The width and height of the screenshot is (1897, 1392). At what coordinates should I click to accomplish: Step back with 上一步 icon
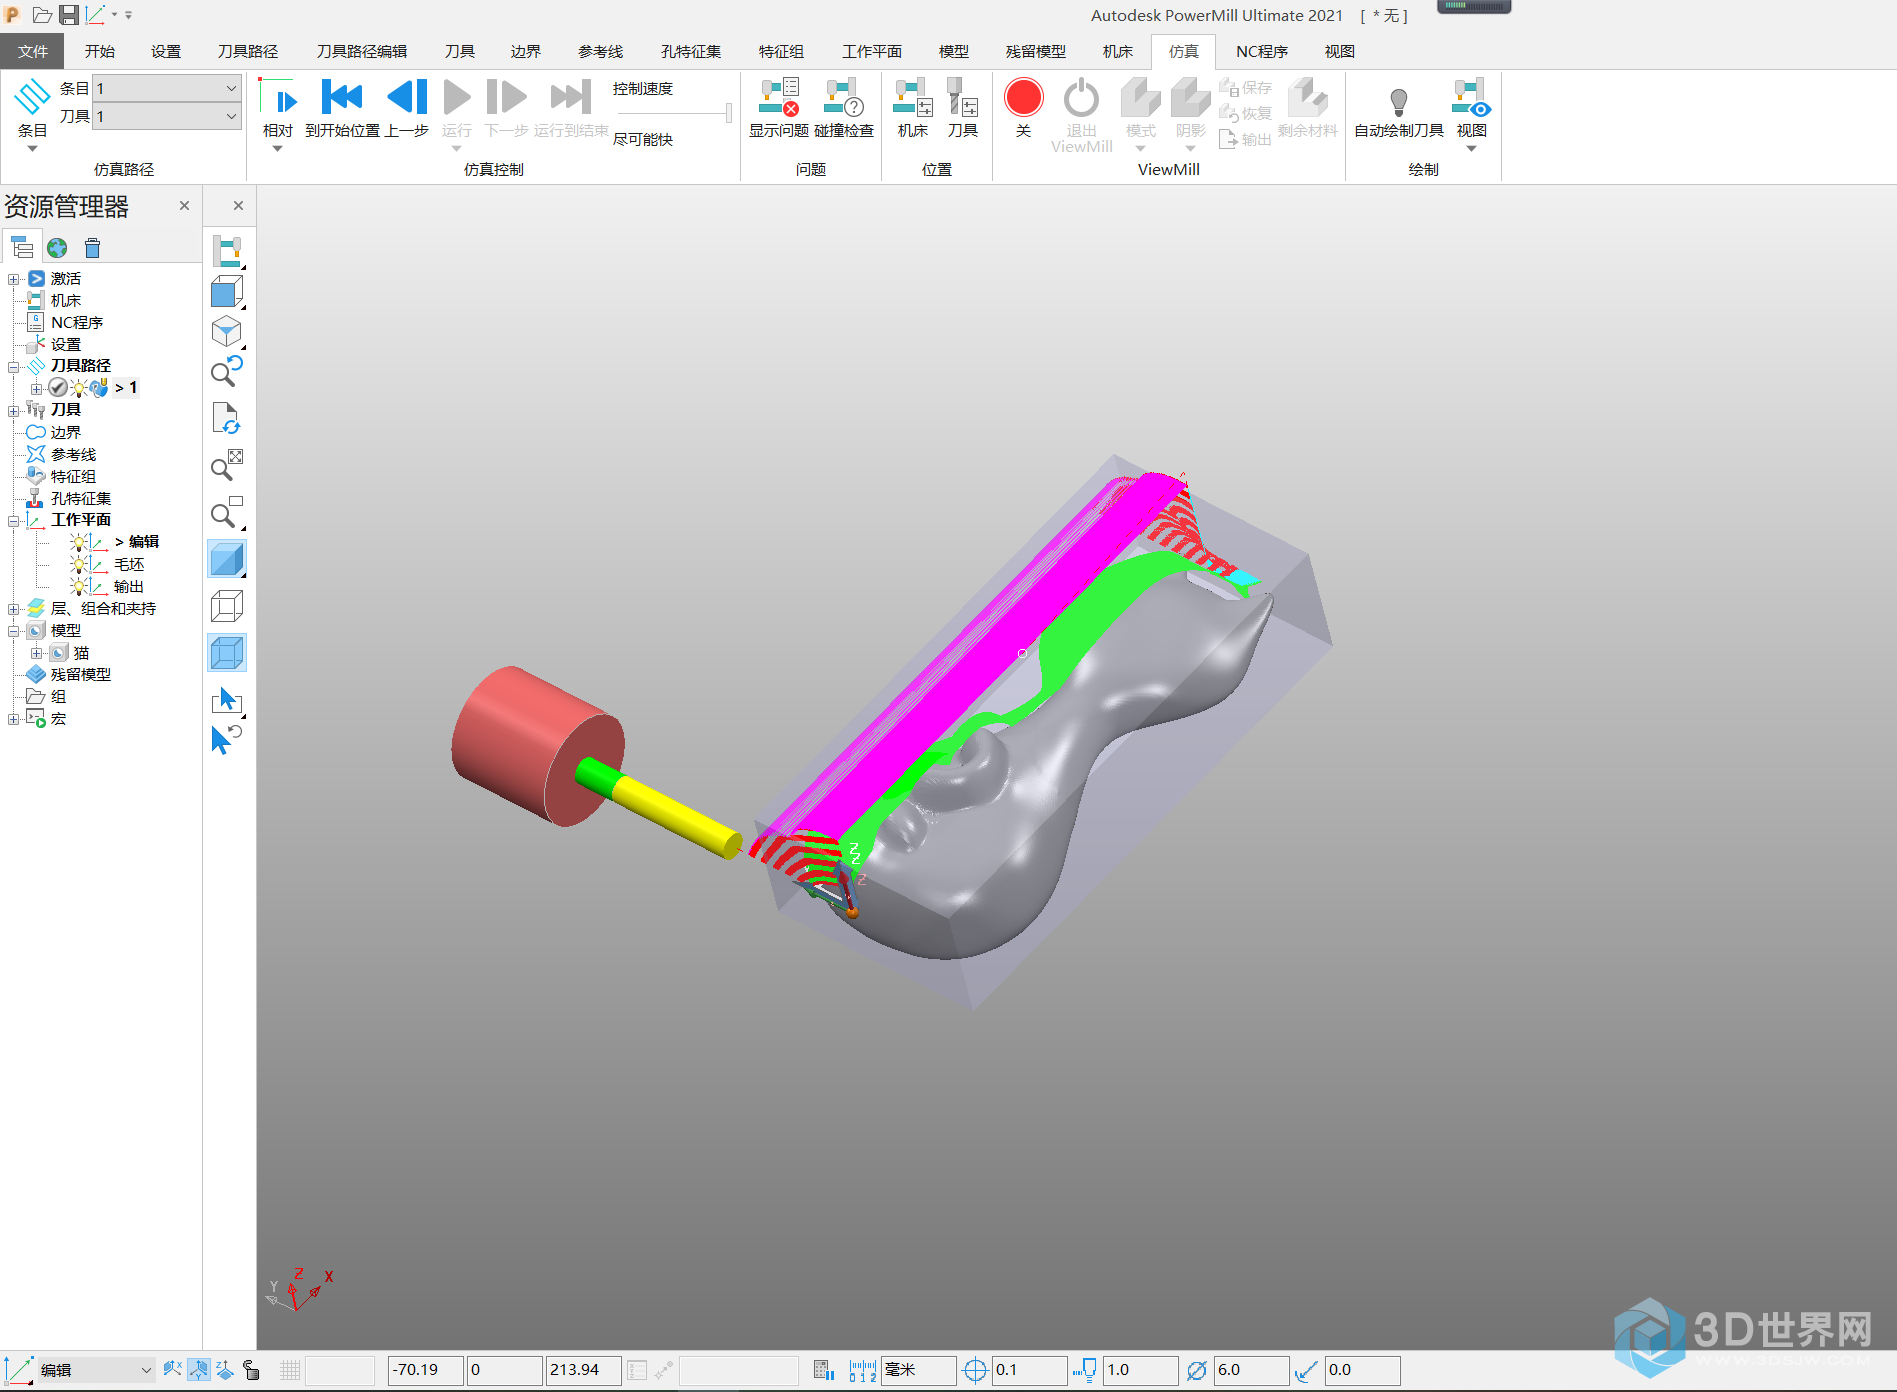click(407, 98)
